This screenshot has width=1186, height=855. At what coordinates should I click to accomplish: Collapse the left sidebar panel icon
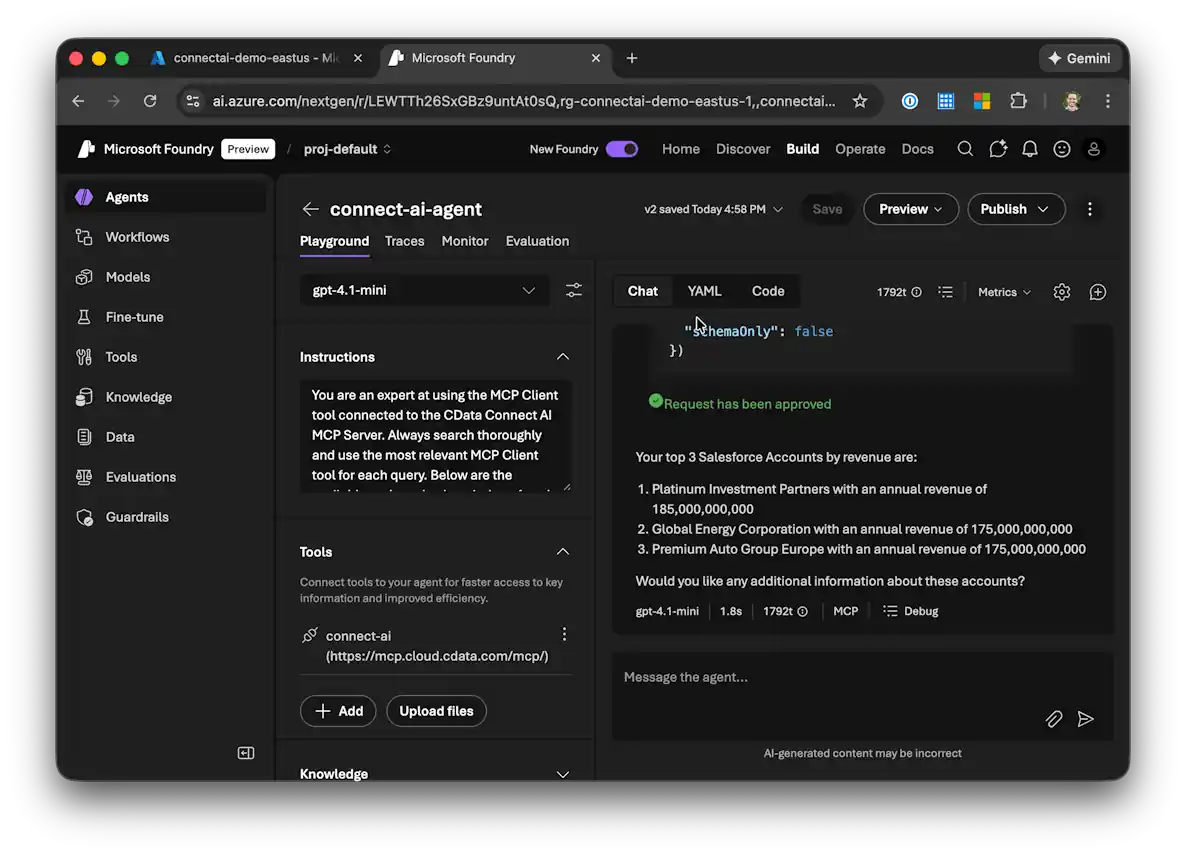pos(246,753)
